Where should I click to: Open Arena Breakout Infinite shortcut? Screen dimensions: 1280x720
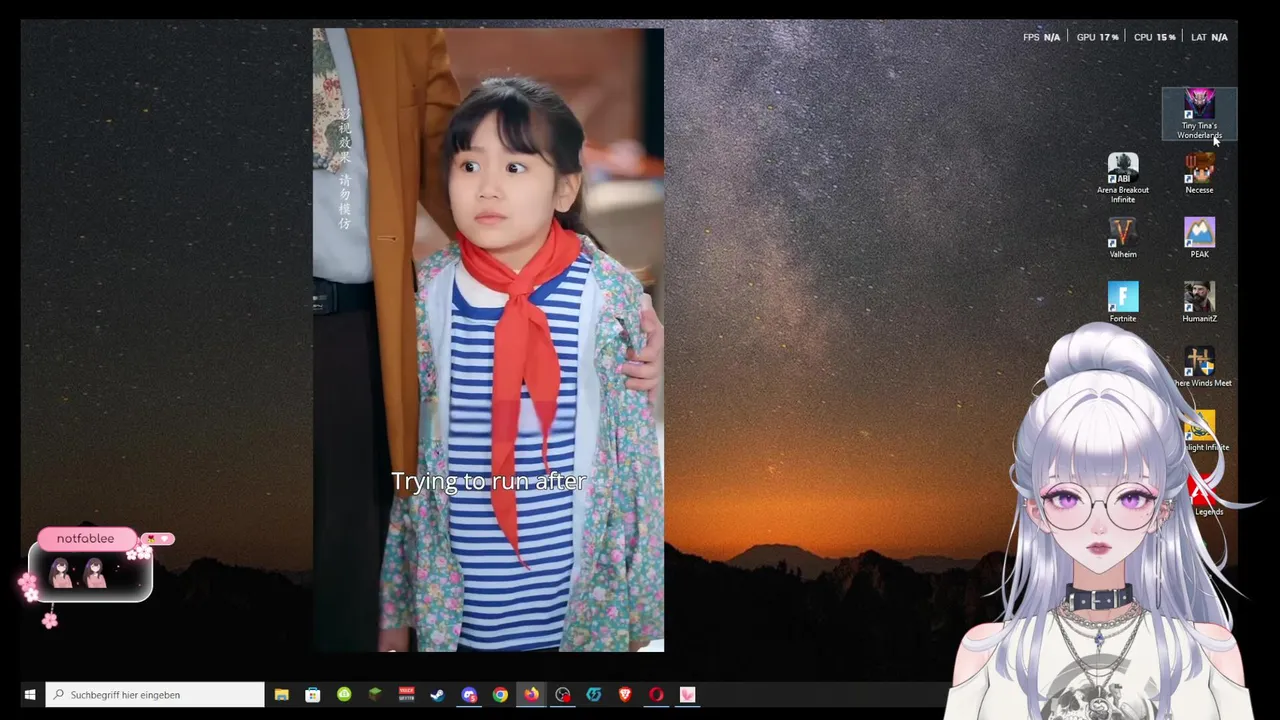pyautogui.click(x=1123, y=178)
